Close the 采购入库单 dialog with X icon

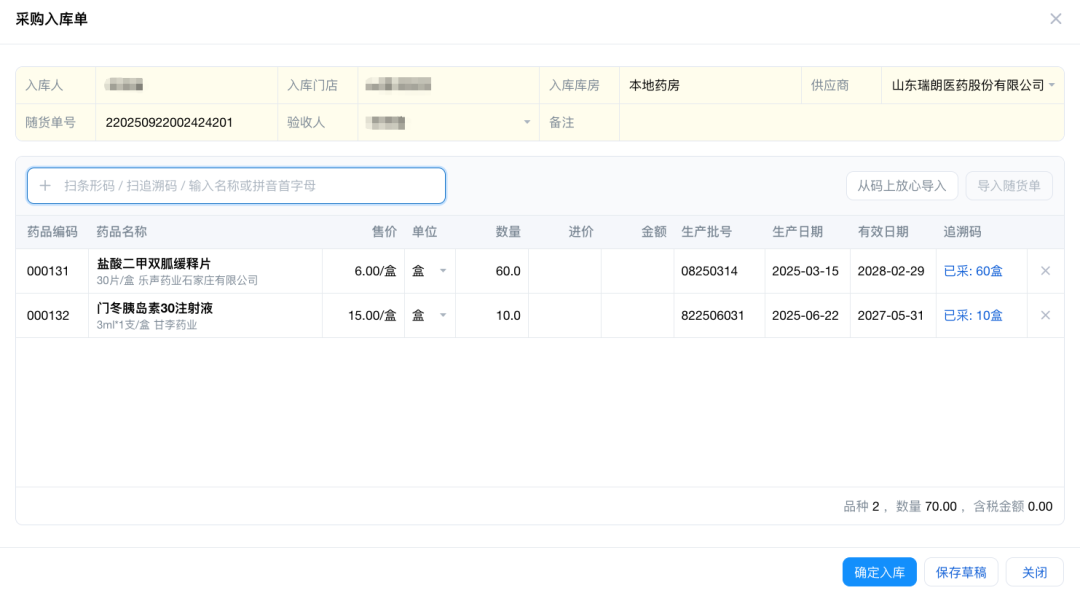coord(1055,19)
